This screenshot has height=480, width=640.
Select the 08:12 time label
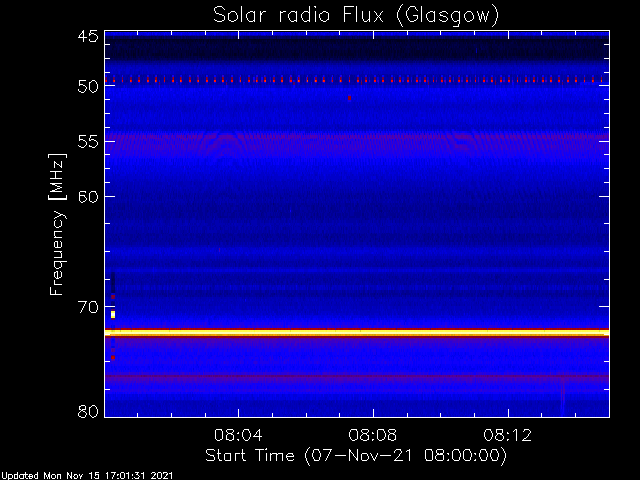click(508, 435)
